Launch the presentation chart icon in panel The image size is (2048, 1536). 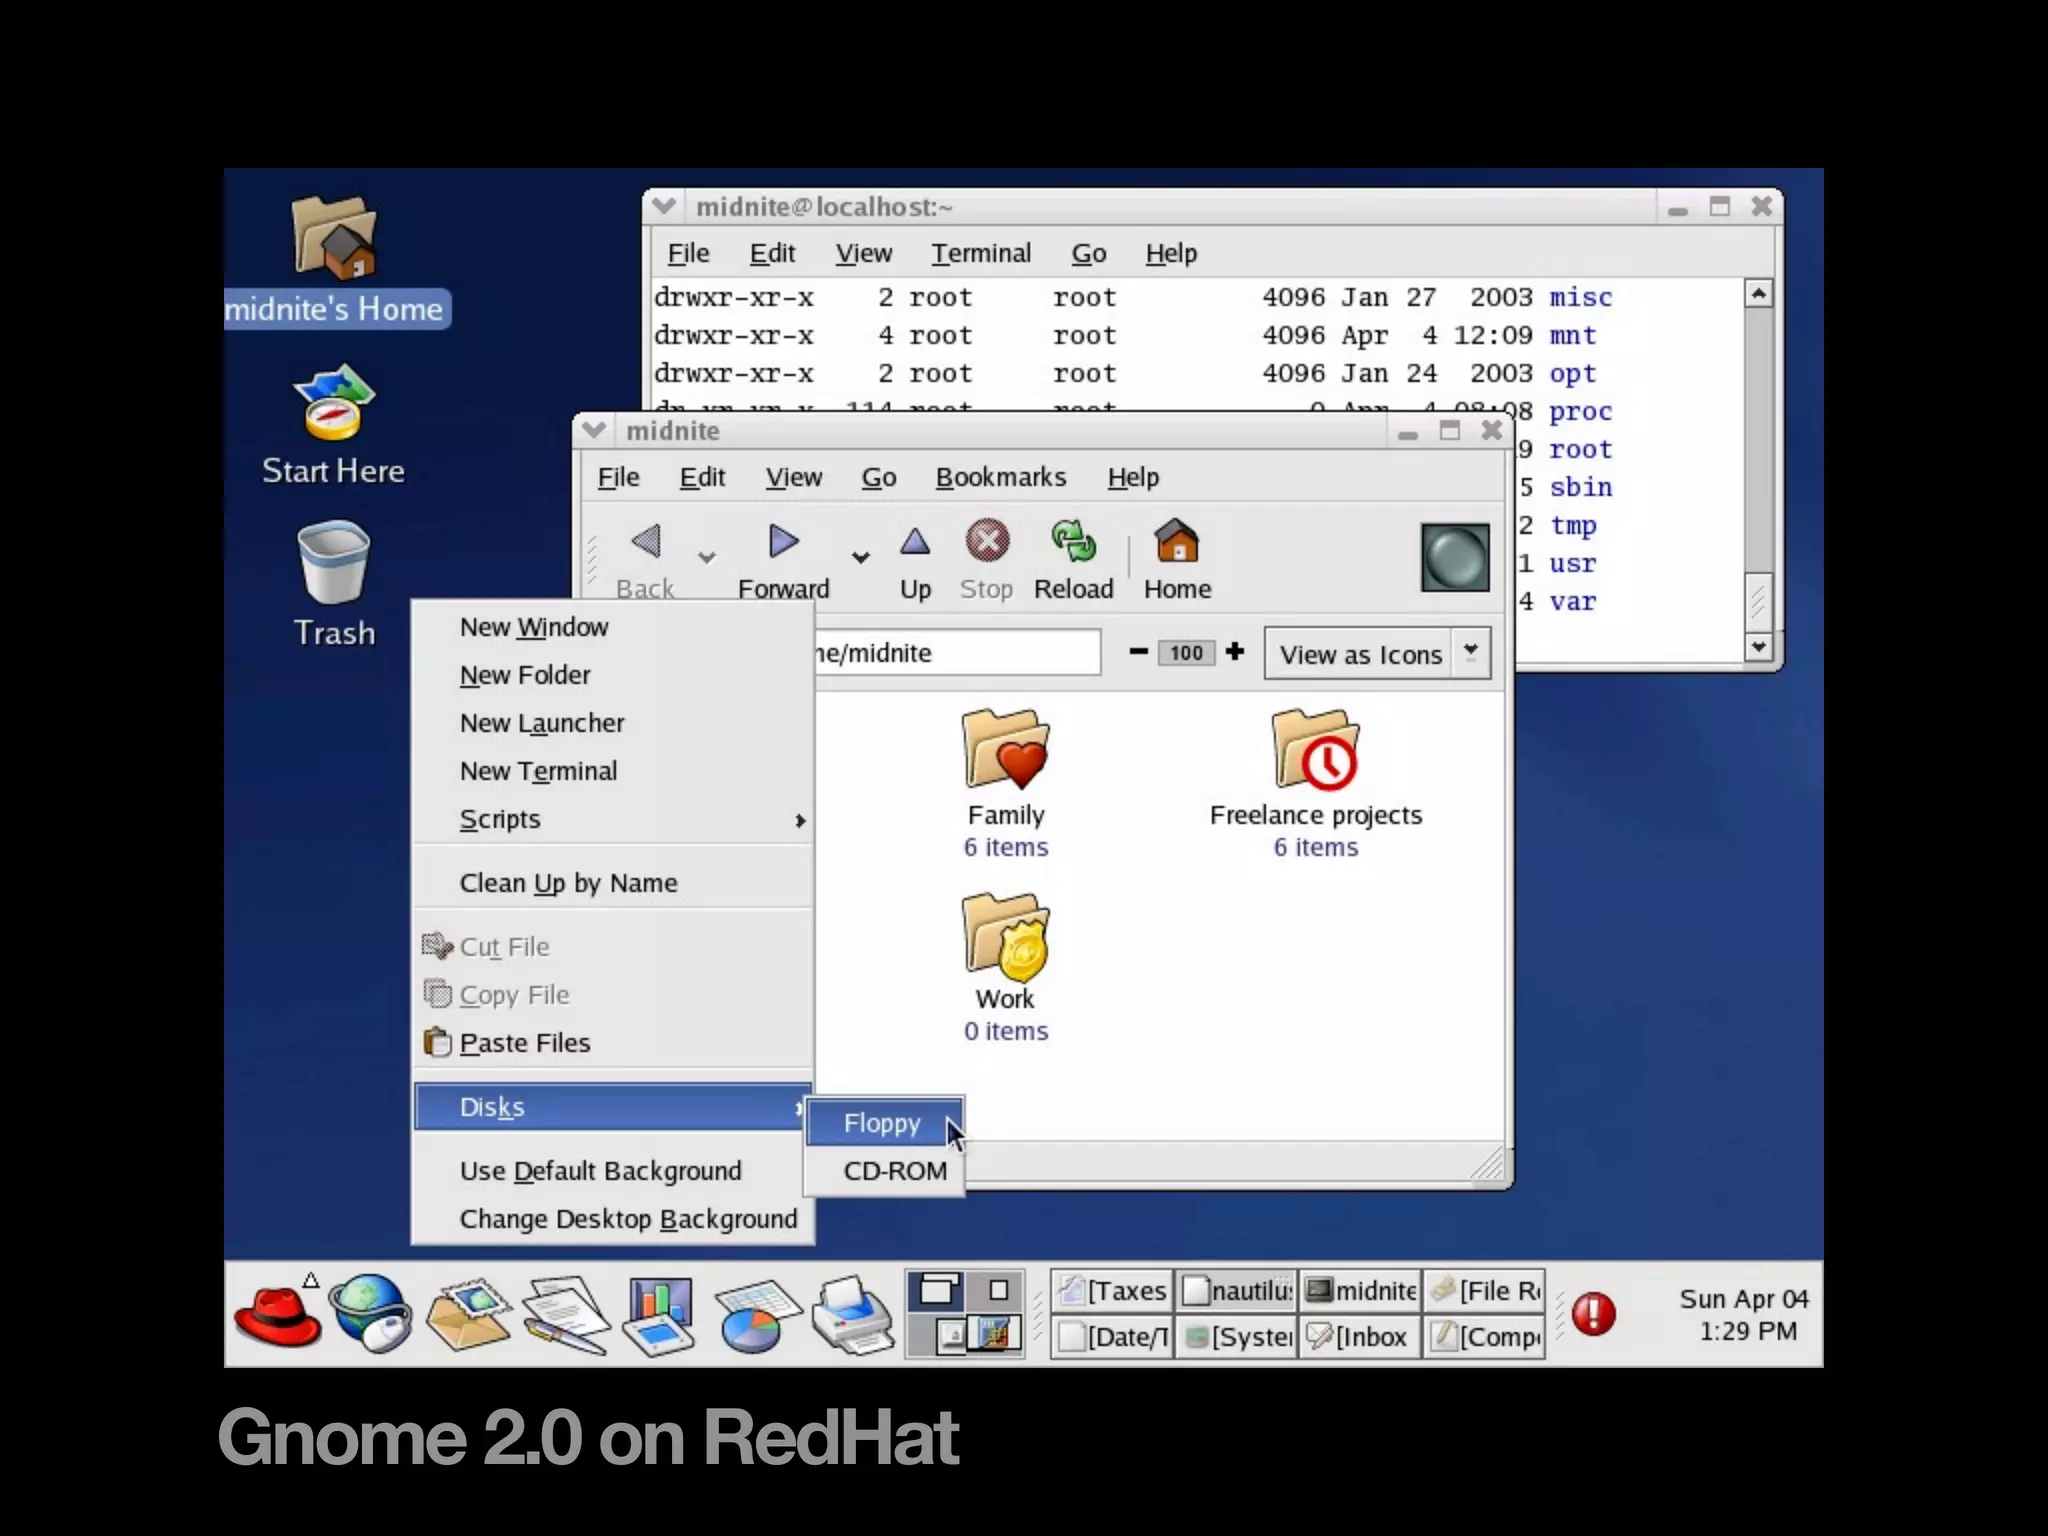click(x=658, y=1316)
